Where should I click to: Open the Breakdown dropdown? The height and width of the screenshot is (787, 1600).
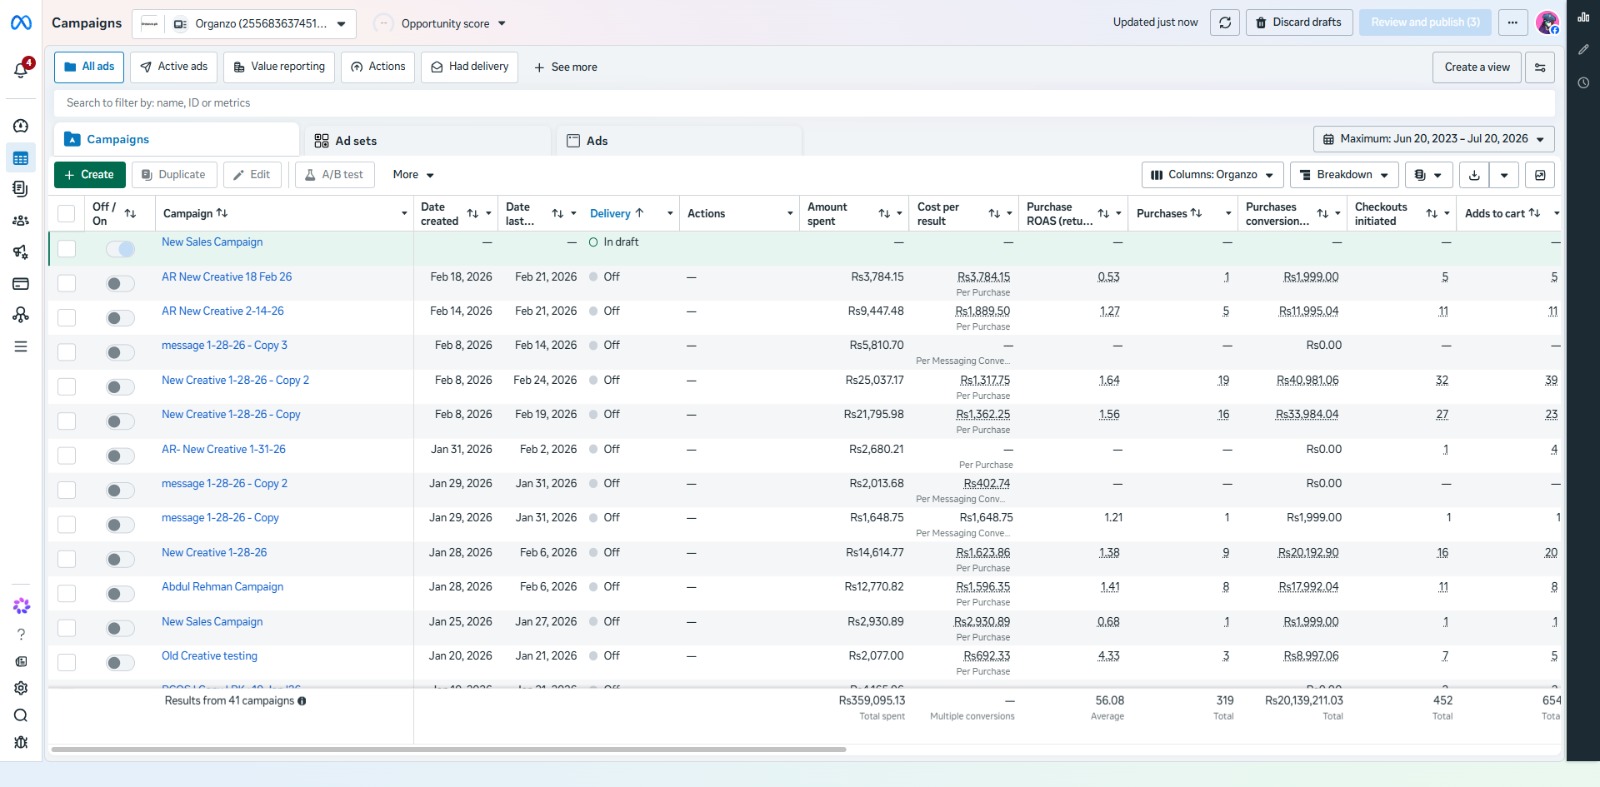pyautogui.click(x=1343, y=175)
